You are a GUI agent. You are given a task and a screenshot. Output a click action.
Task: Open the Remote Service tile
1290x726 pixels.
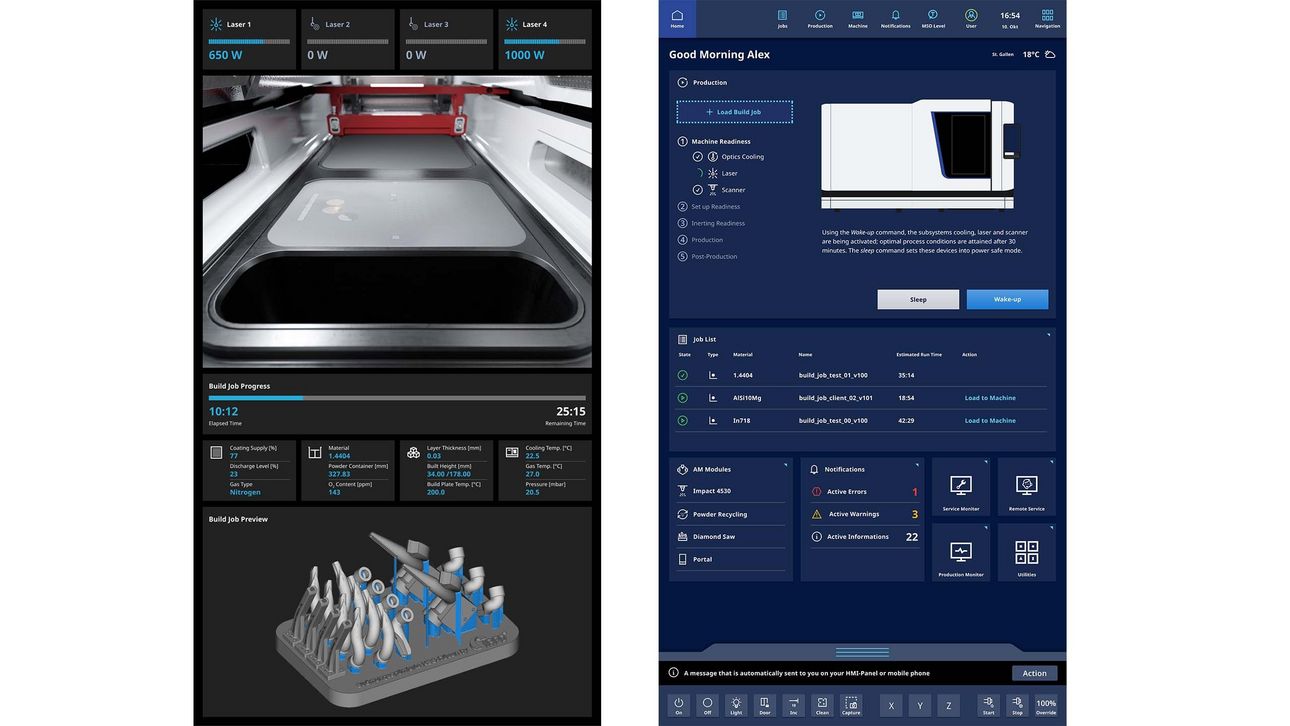pos(1026,487)
